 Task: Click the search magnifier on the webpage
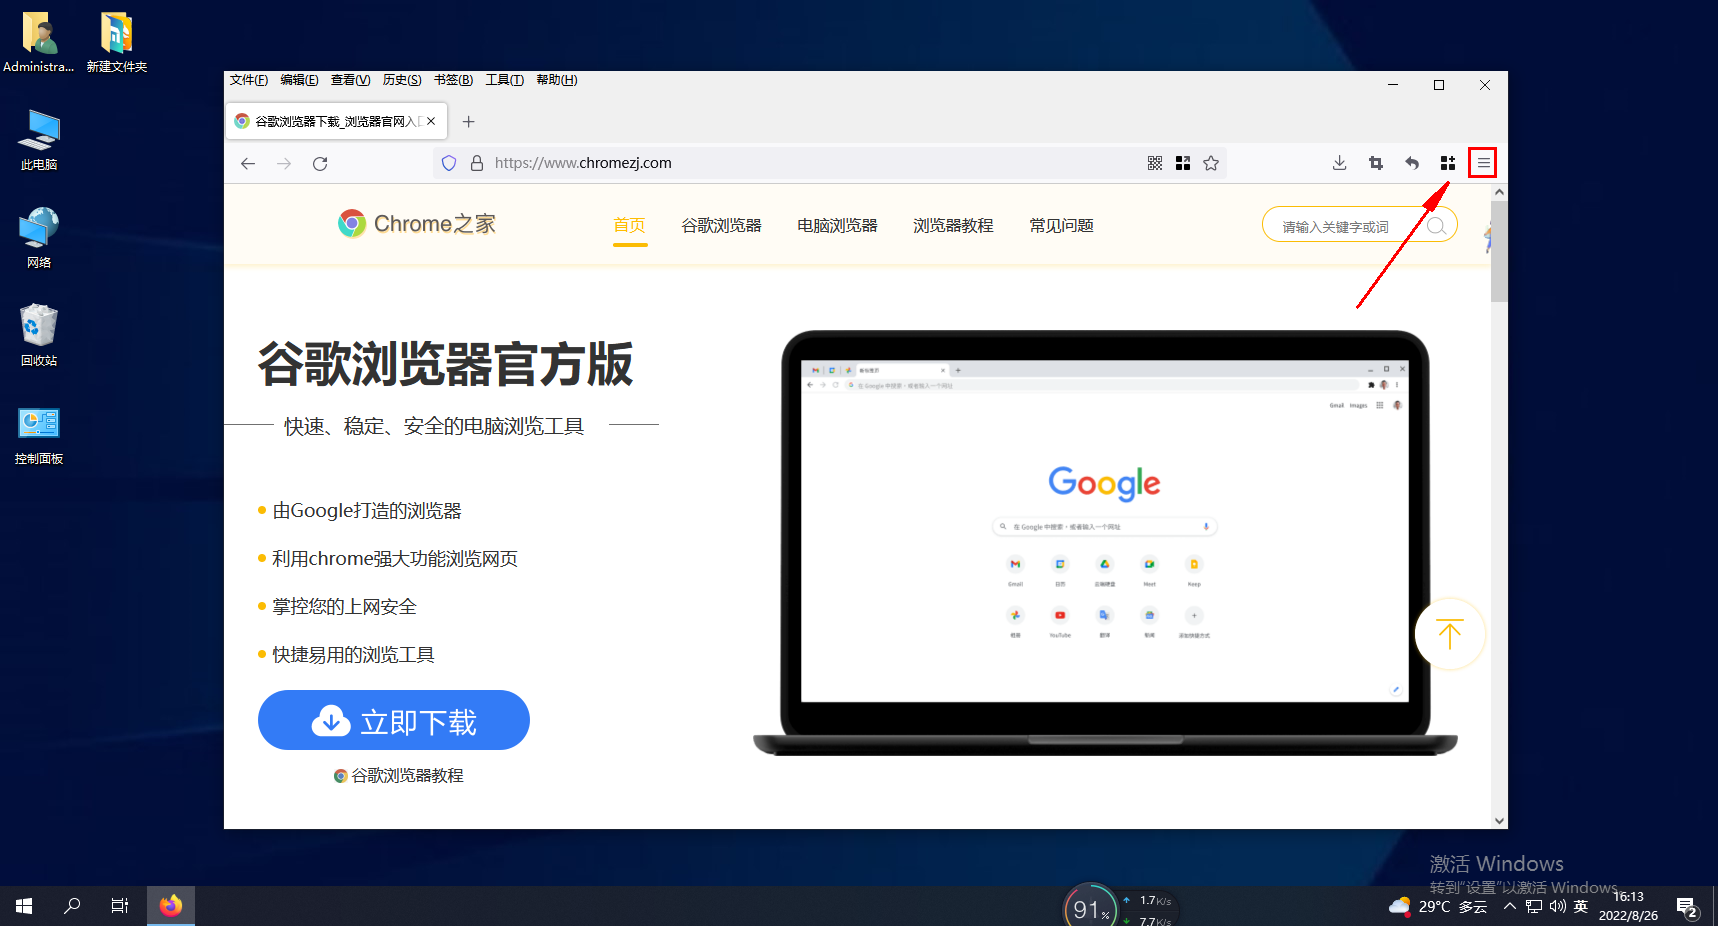1436,226
